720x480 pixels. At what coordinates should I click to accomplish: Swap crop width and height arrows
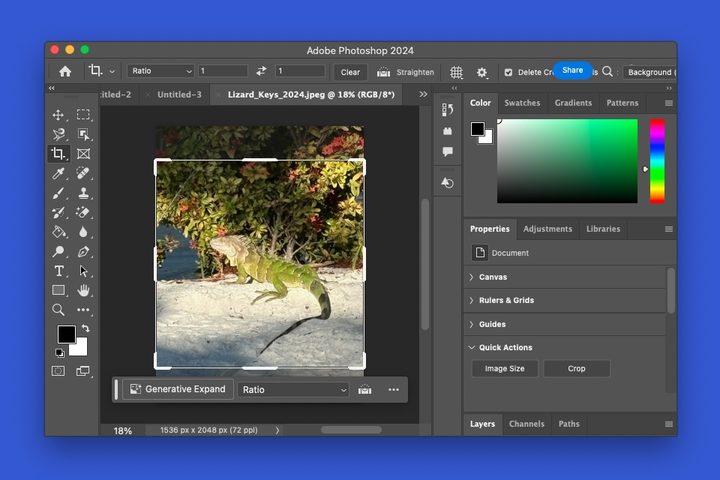pyautogui.click(x=261, y=71)
